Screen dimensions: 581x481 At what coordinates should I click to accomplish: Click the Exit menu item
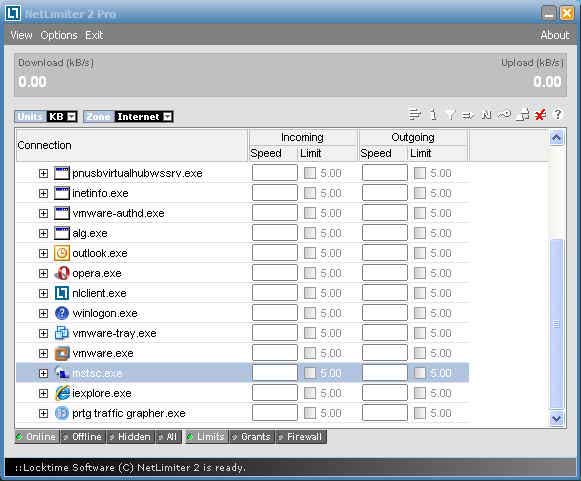tap(94, 35)
